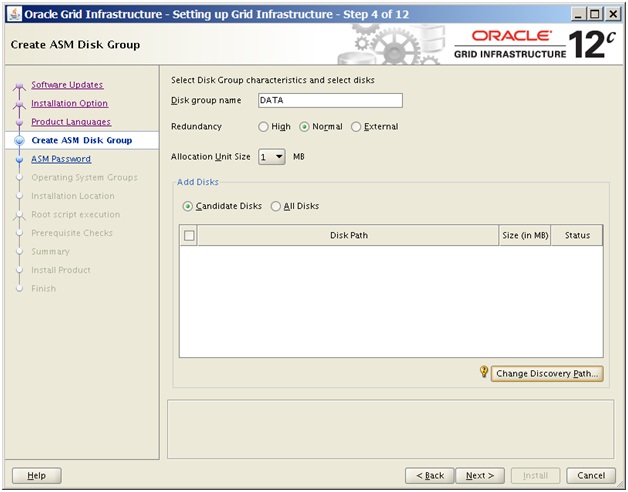Select High redundancy

(x=275, y=127)
